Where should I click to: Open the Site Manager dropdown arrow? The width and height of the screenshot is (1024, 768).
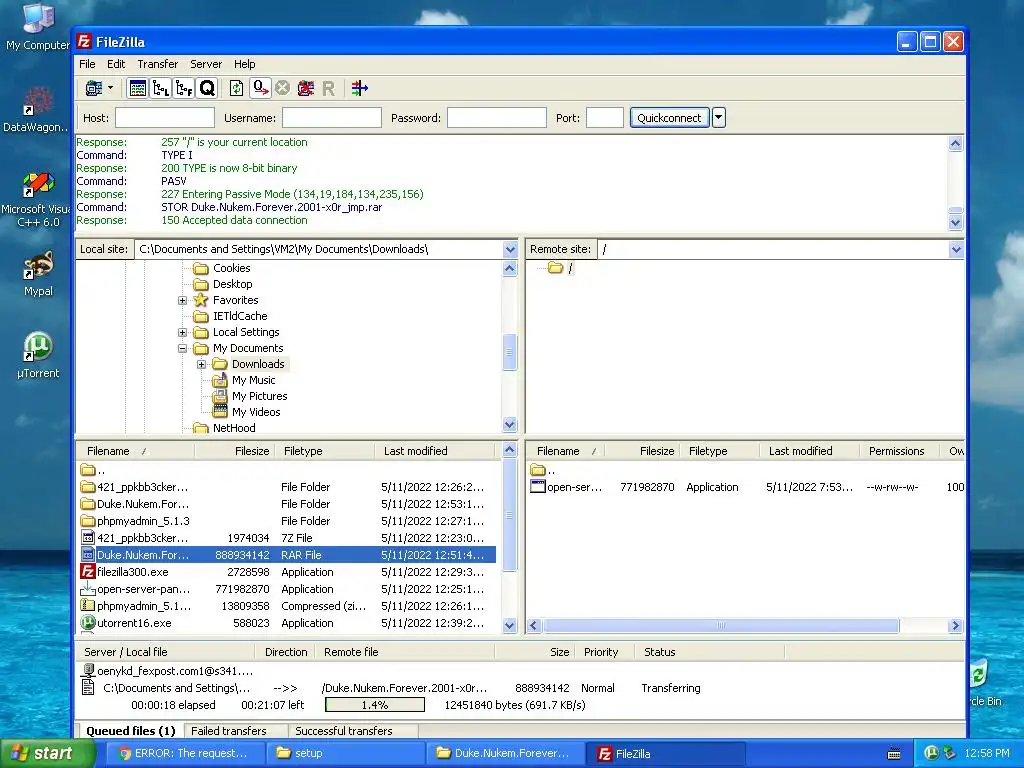(110, 88)
